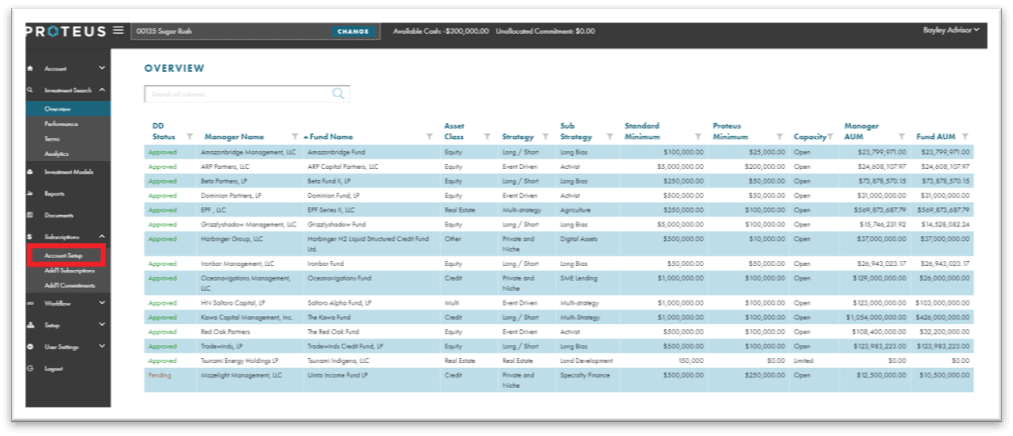Filter the Manager Name column
The width and height of the screenshot is (1013, 436).
pyautogui.click(x=295, y=137)
